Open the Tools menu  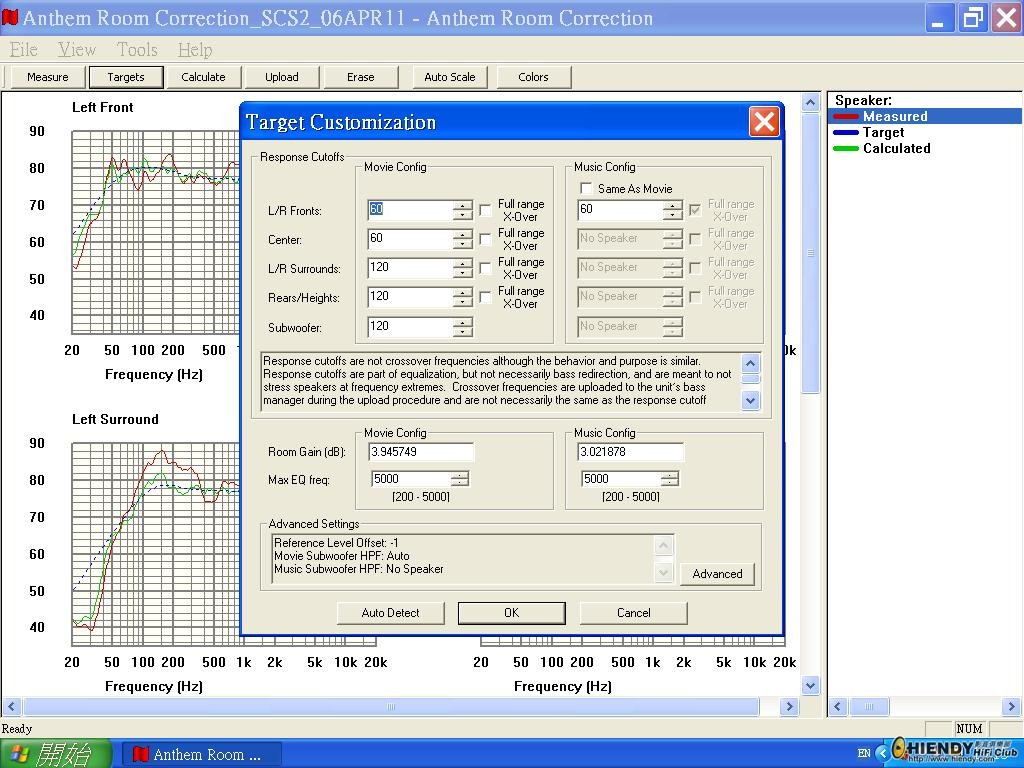click(x=137, y=49)
